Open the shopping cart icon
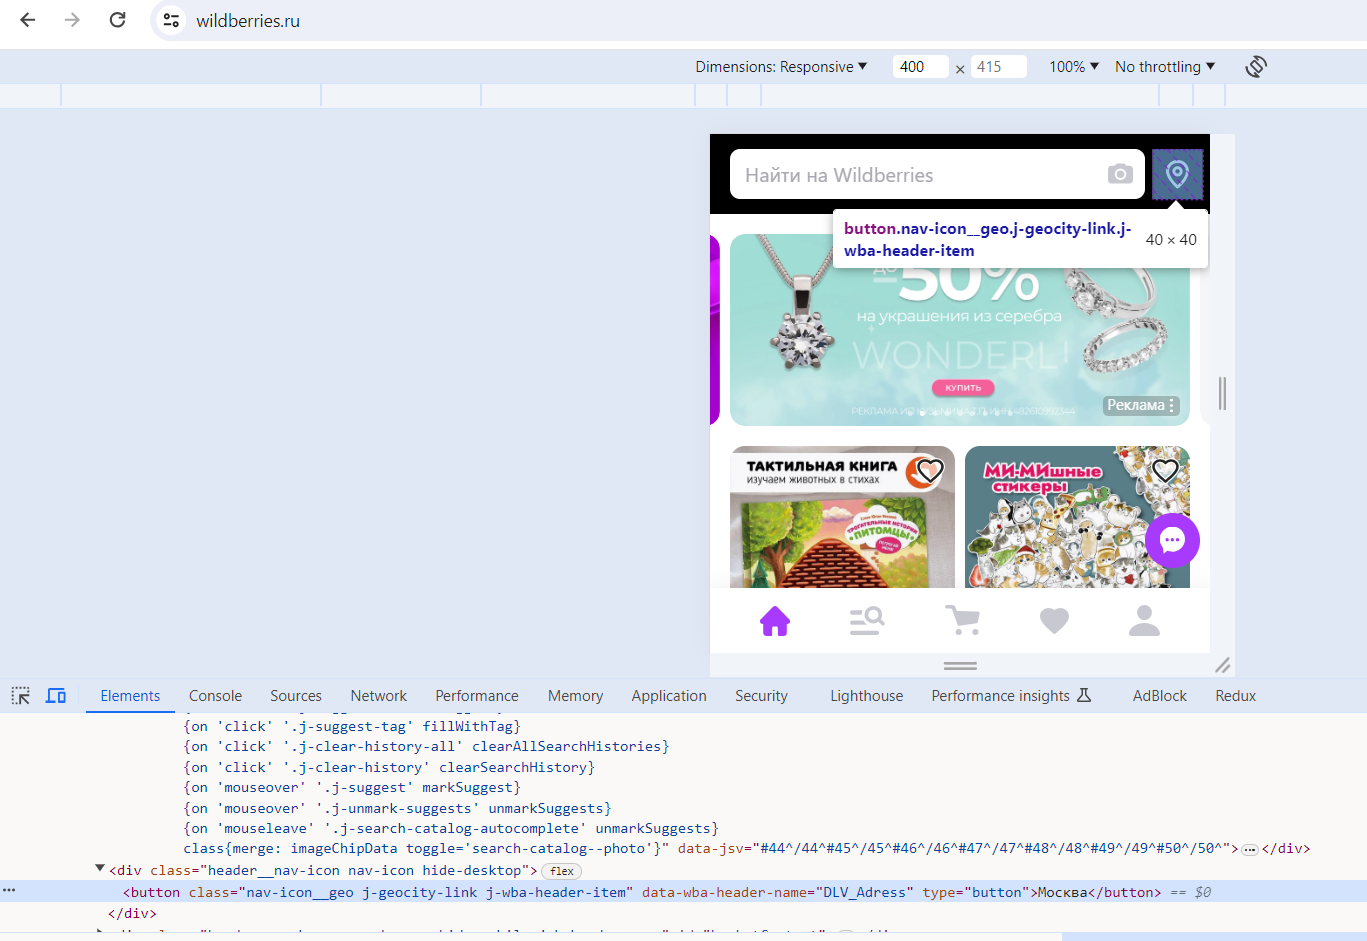Image resolution: width=1367 pixels, height=941 pixels. tap(962, 620)
